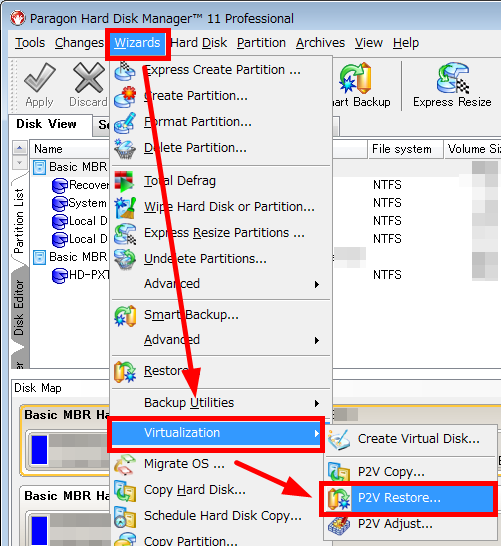Viewport: 501px width, 546px height.
Task: Click the Smart Backup menu entry icon
Action: point(125,316)
